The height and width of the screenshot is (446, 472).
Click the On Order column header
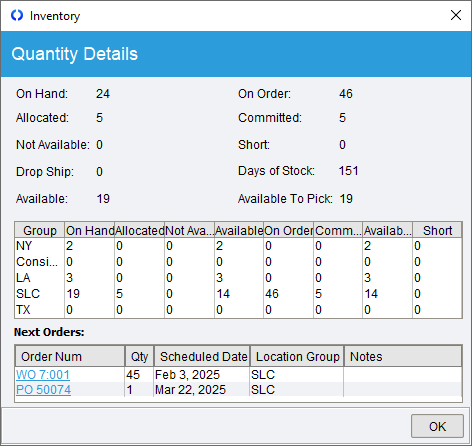(288, 230)
